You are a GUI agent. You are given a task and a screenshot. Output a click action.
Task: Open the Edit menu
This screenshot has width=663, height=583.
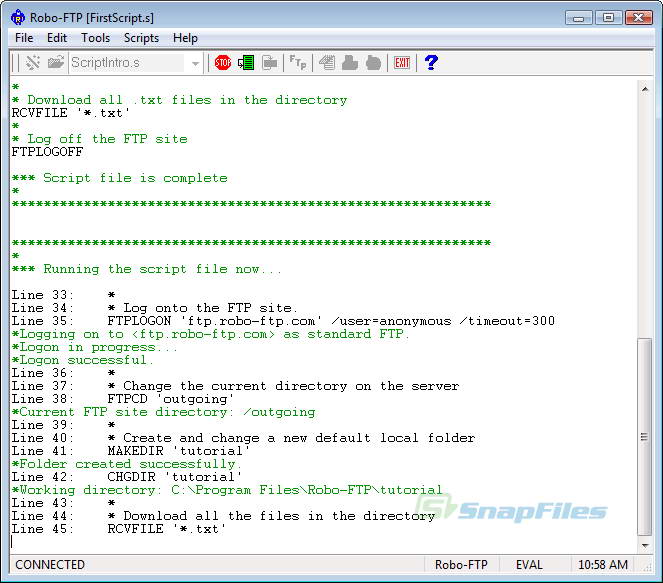coord(57,38)
